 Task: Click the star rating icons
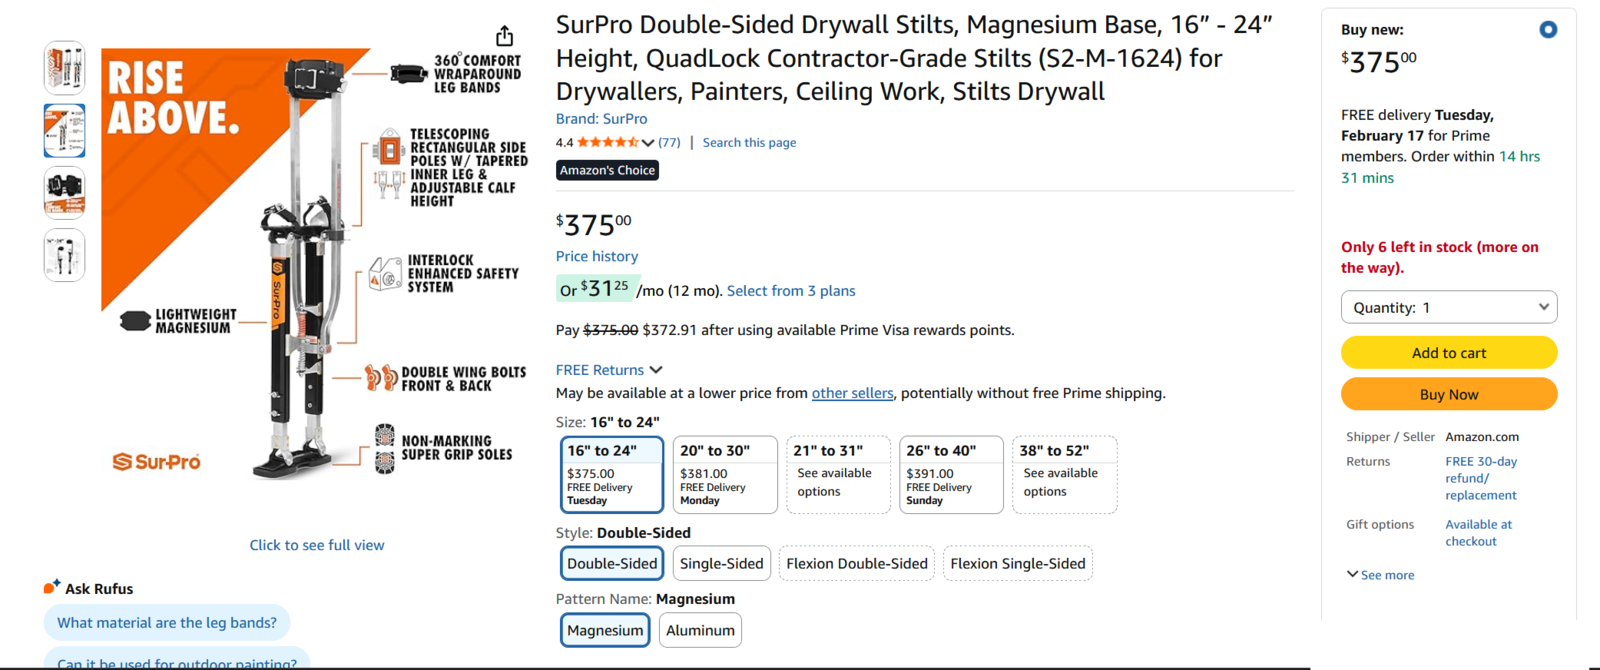click(x=608, y=142)
